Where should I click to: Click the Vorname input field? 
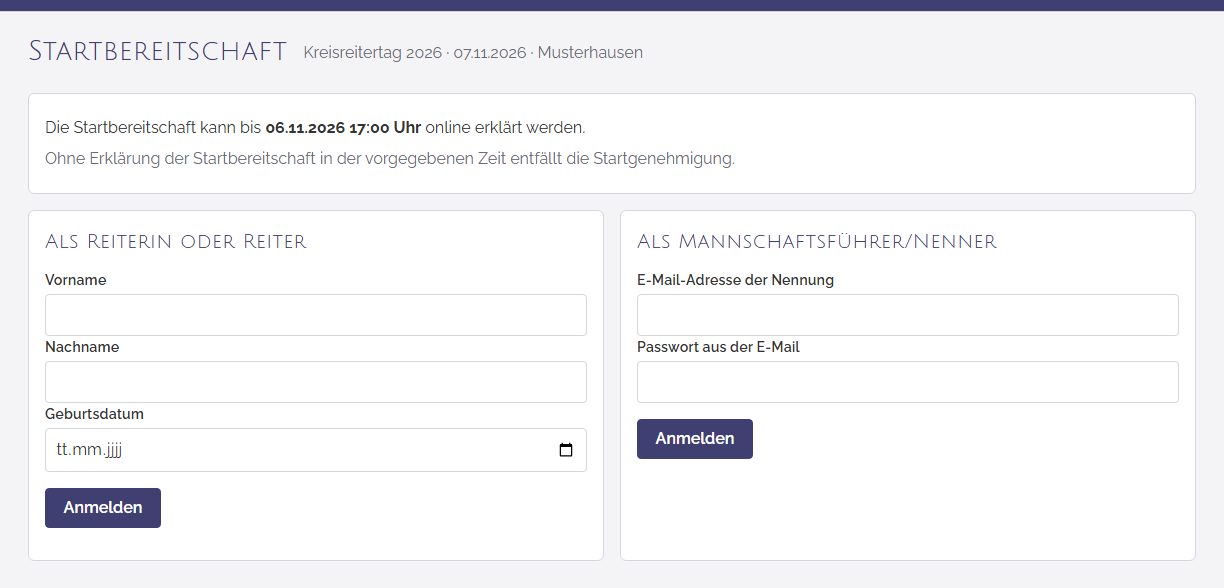coord(316,315)
